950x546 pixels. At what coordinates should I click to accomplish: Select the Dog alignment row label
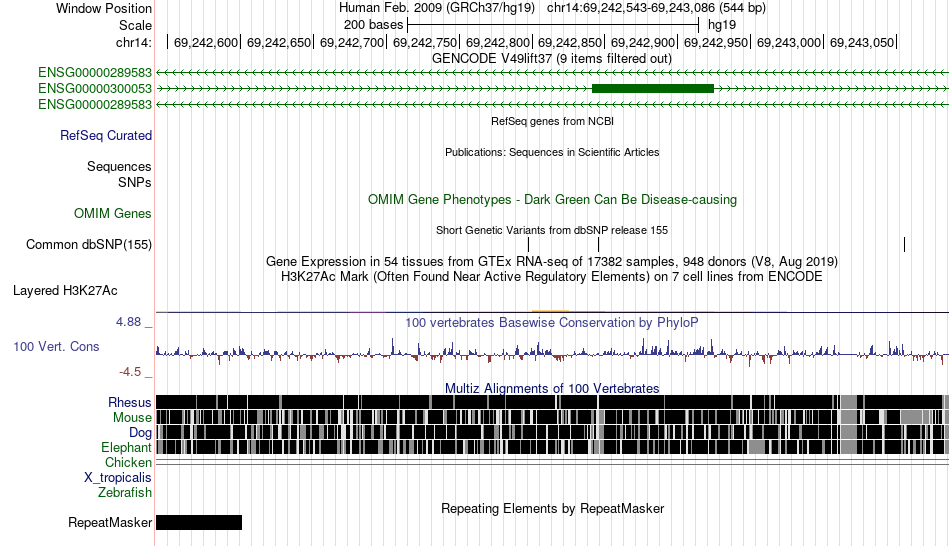click(x=141, y=433)
